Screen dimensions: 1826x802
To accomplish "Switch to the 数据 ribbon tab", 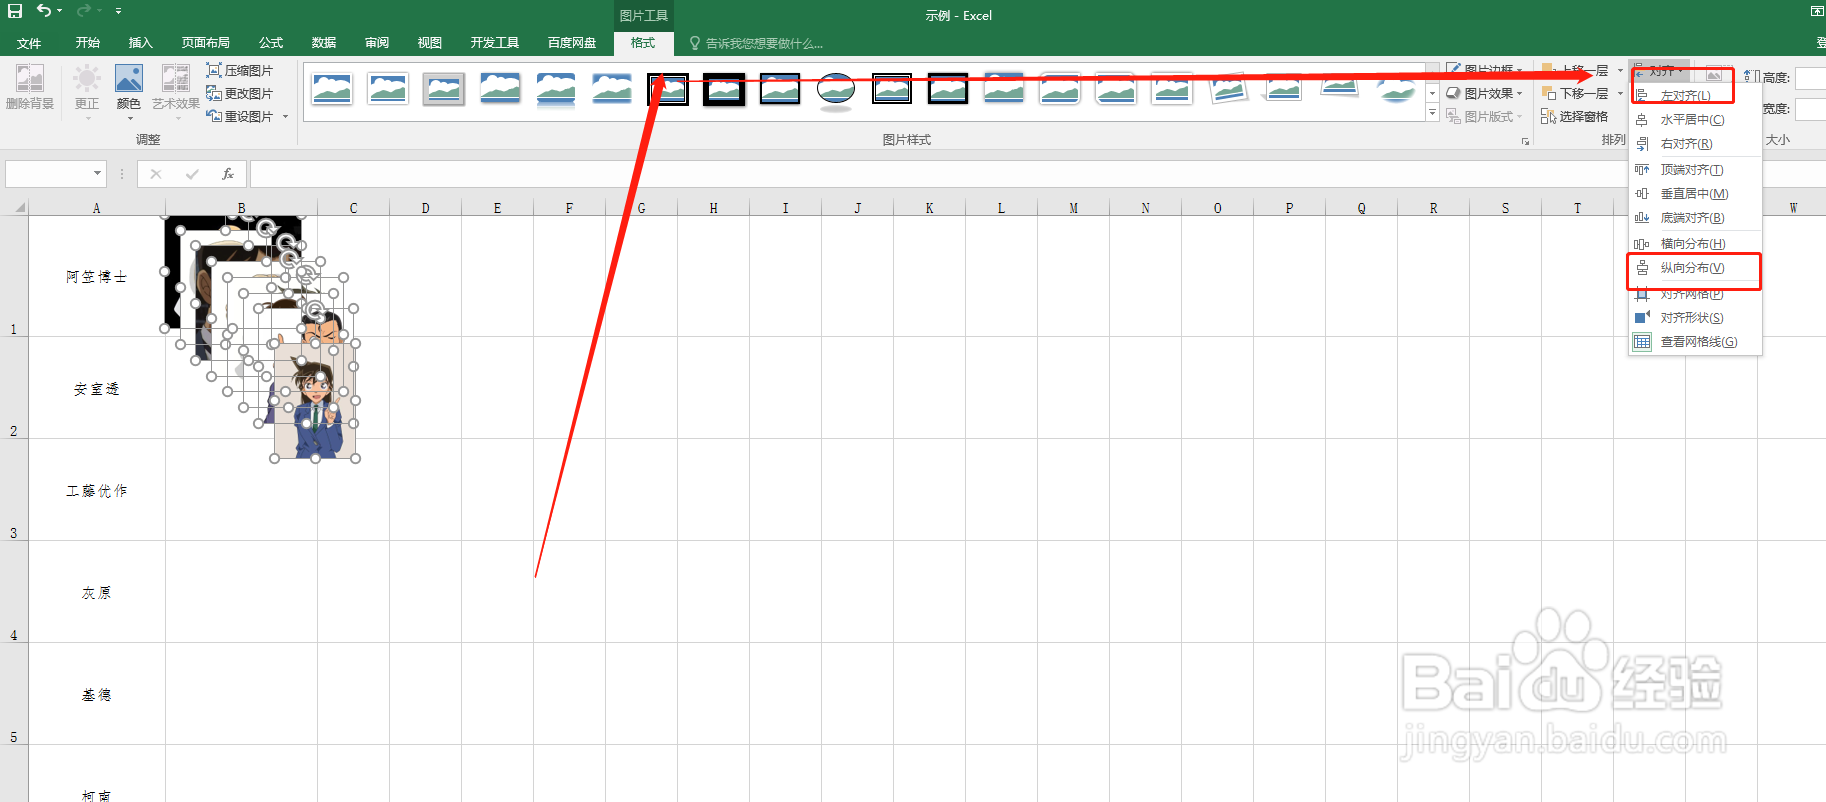I will (x=324, y=43).
